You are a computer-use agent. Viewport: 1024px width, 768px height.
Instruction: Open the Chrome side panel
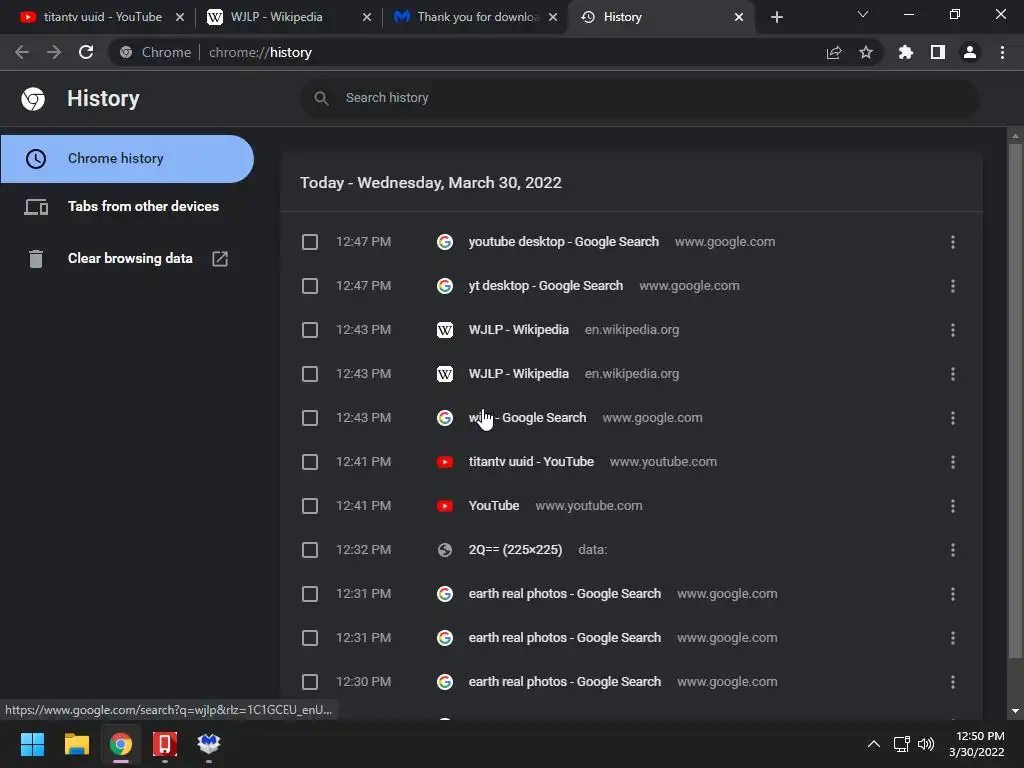pyautogui.click(x=938, y=52)
